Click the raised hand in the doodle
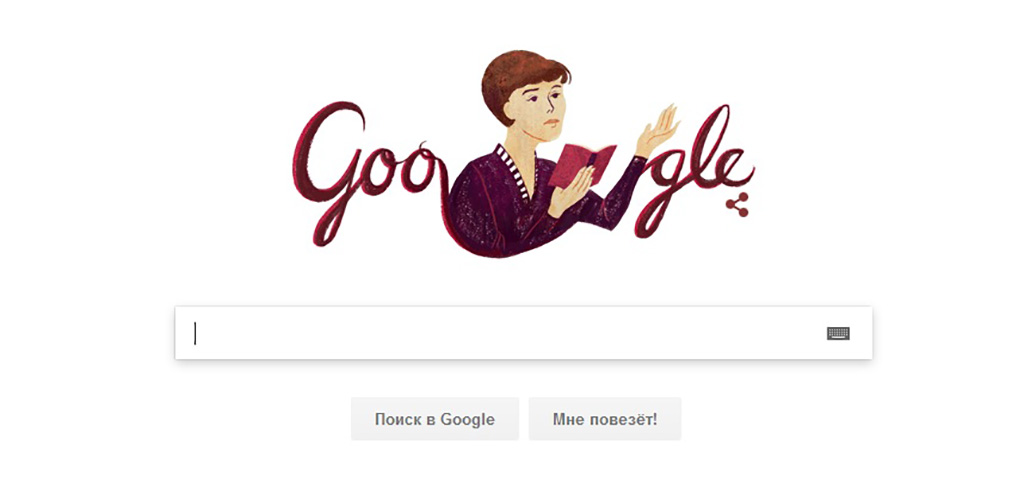 click(x=657, y=131)
